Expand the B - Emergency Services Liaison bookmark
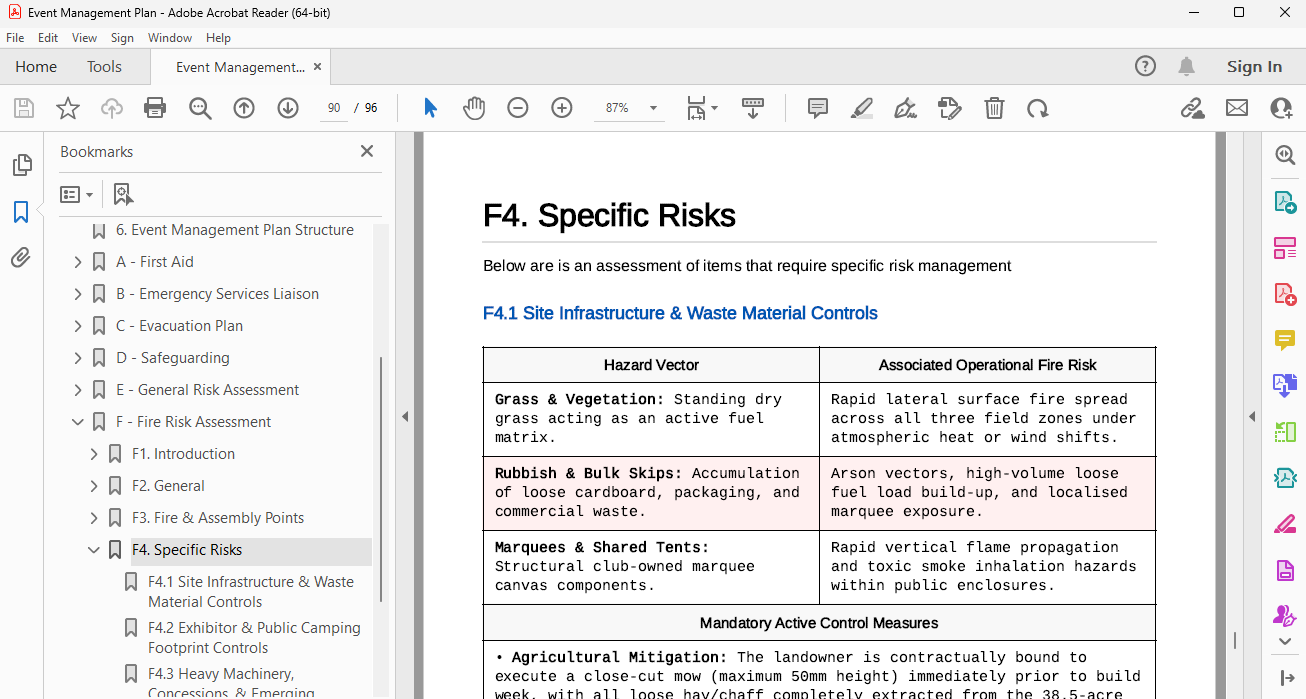The width and height of the screenshot is (1306, 699). point(78,294)
